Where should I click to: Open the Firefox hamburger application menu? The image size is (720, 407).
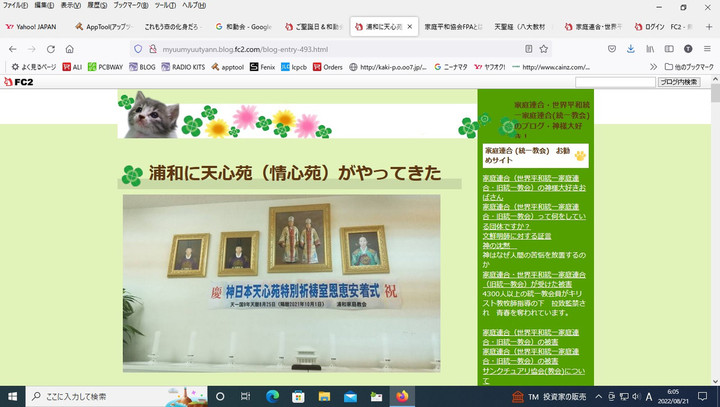pos(708,48)
